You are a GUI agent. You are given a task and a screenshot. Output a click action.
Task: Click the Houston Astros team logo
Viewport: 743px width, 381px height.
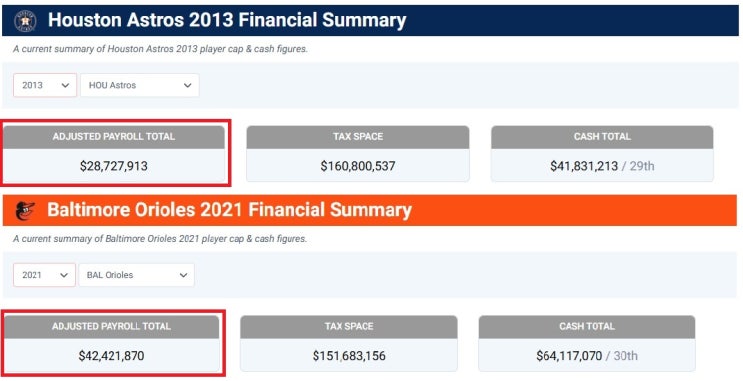point(25,21)
